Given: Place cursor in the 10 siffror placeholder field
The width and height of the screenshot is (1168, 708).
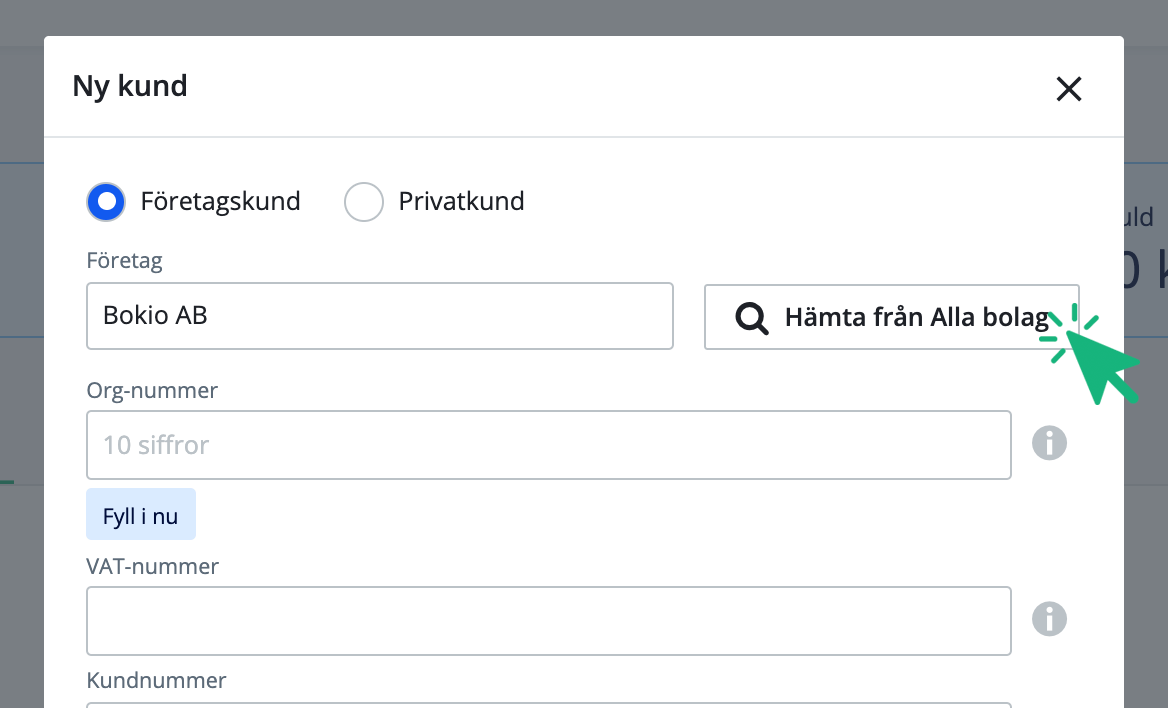Looking at the screenshot, I should pos(548,444).
